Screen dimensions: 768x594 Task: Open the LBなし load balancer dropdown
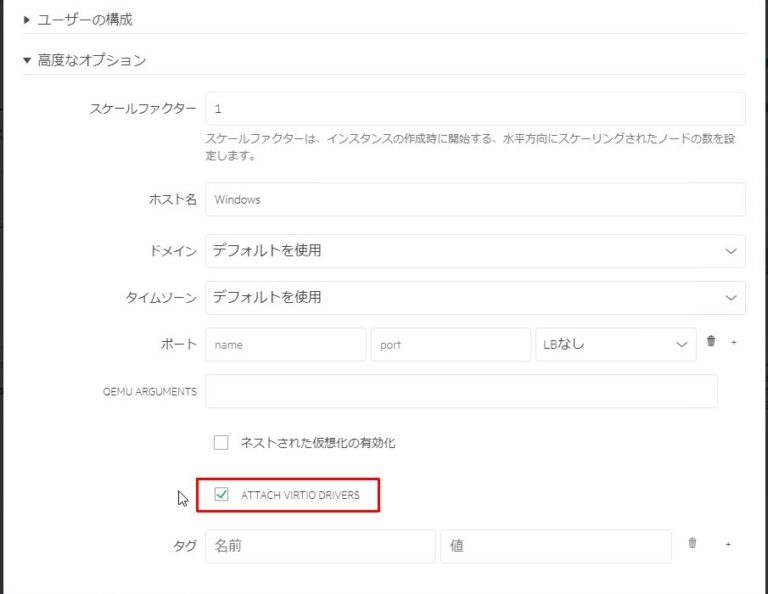[x=615, y=344]
